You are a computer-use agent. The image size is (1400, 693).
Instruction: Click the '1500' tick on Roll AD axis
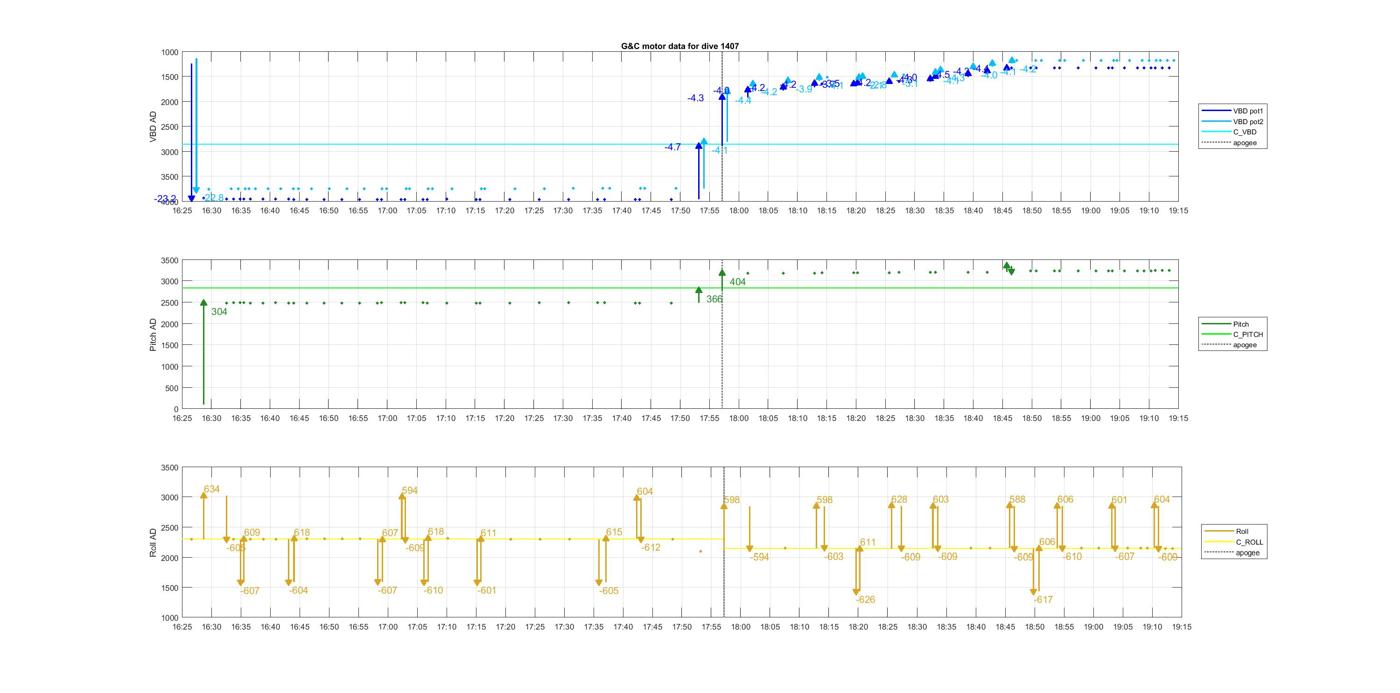click(169, 588)
